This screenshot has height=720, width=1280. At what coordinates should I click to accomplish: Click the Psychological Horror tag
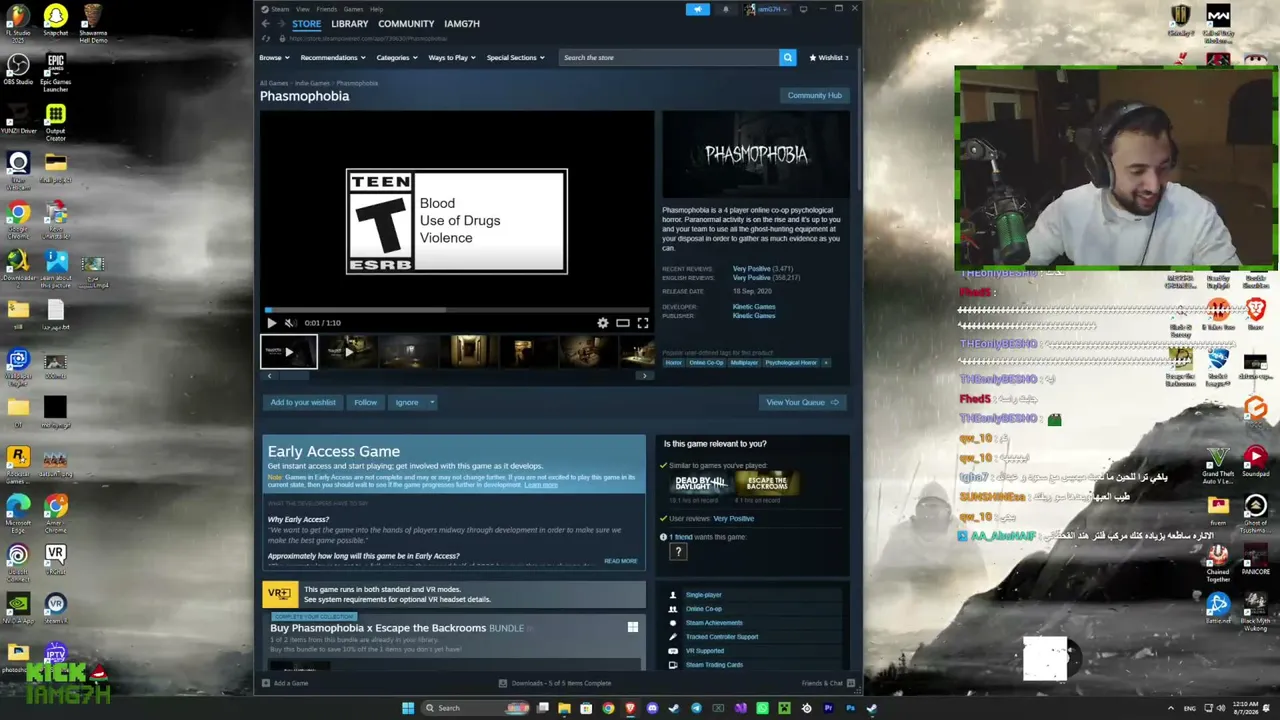point(790,362)
